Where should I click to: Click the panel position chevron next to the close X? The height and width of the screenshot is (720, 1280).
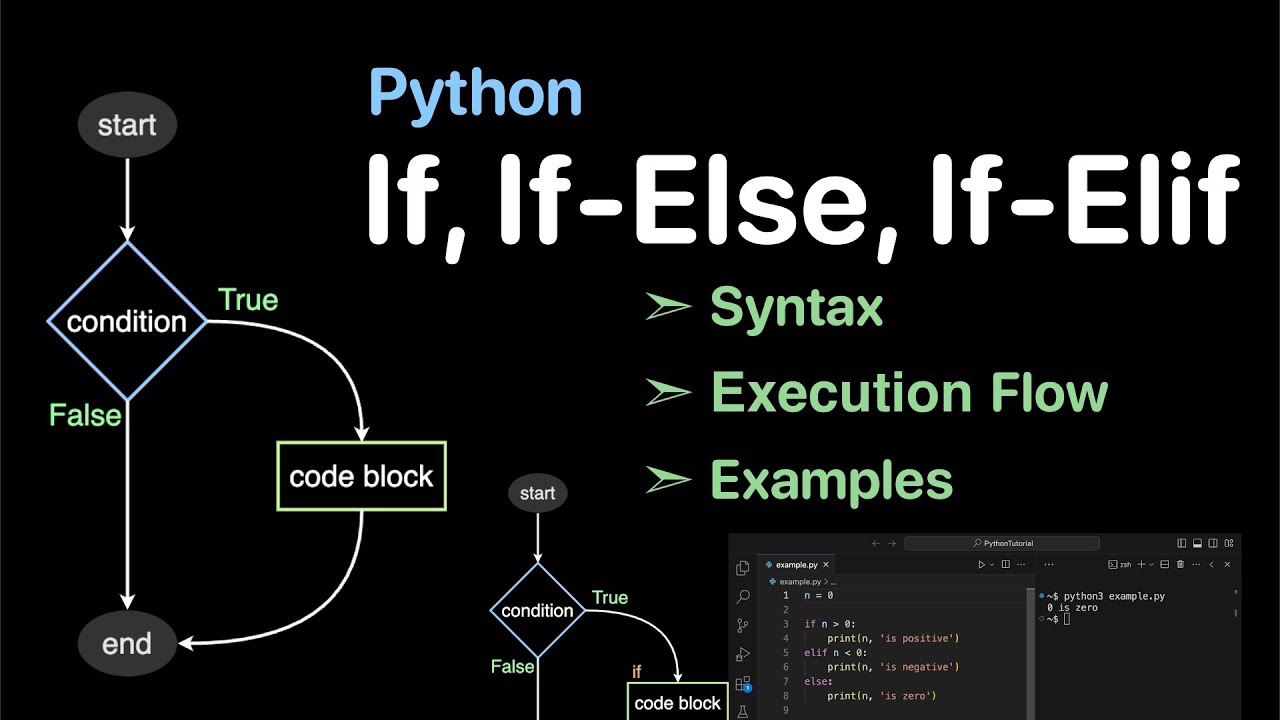tap(1211, 565)
